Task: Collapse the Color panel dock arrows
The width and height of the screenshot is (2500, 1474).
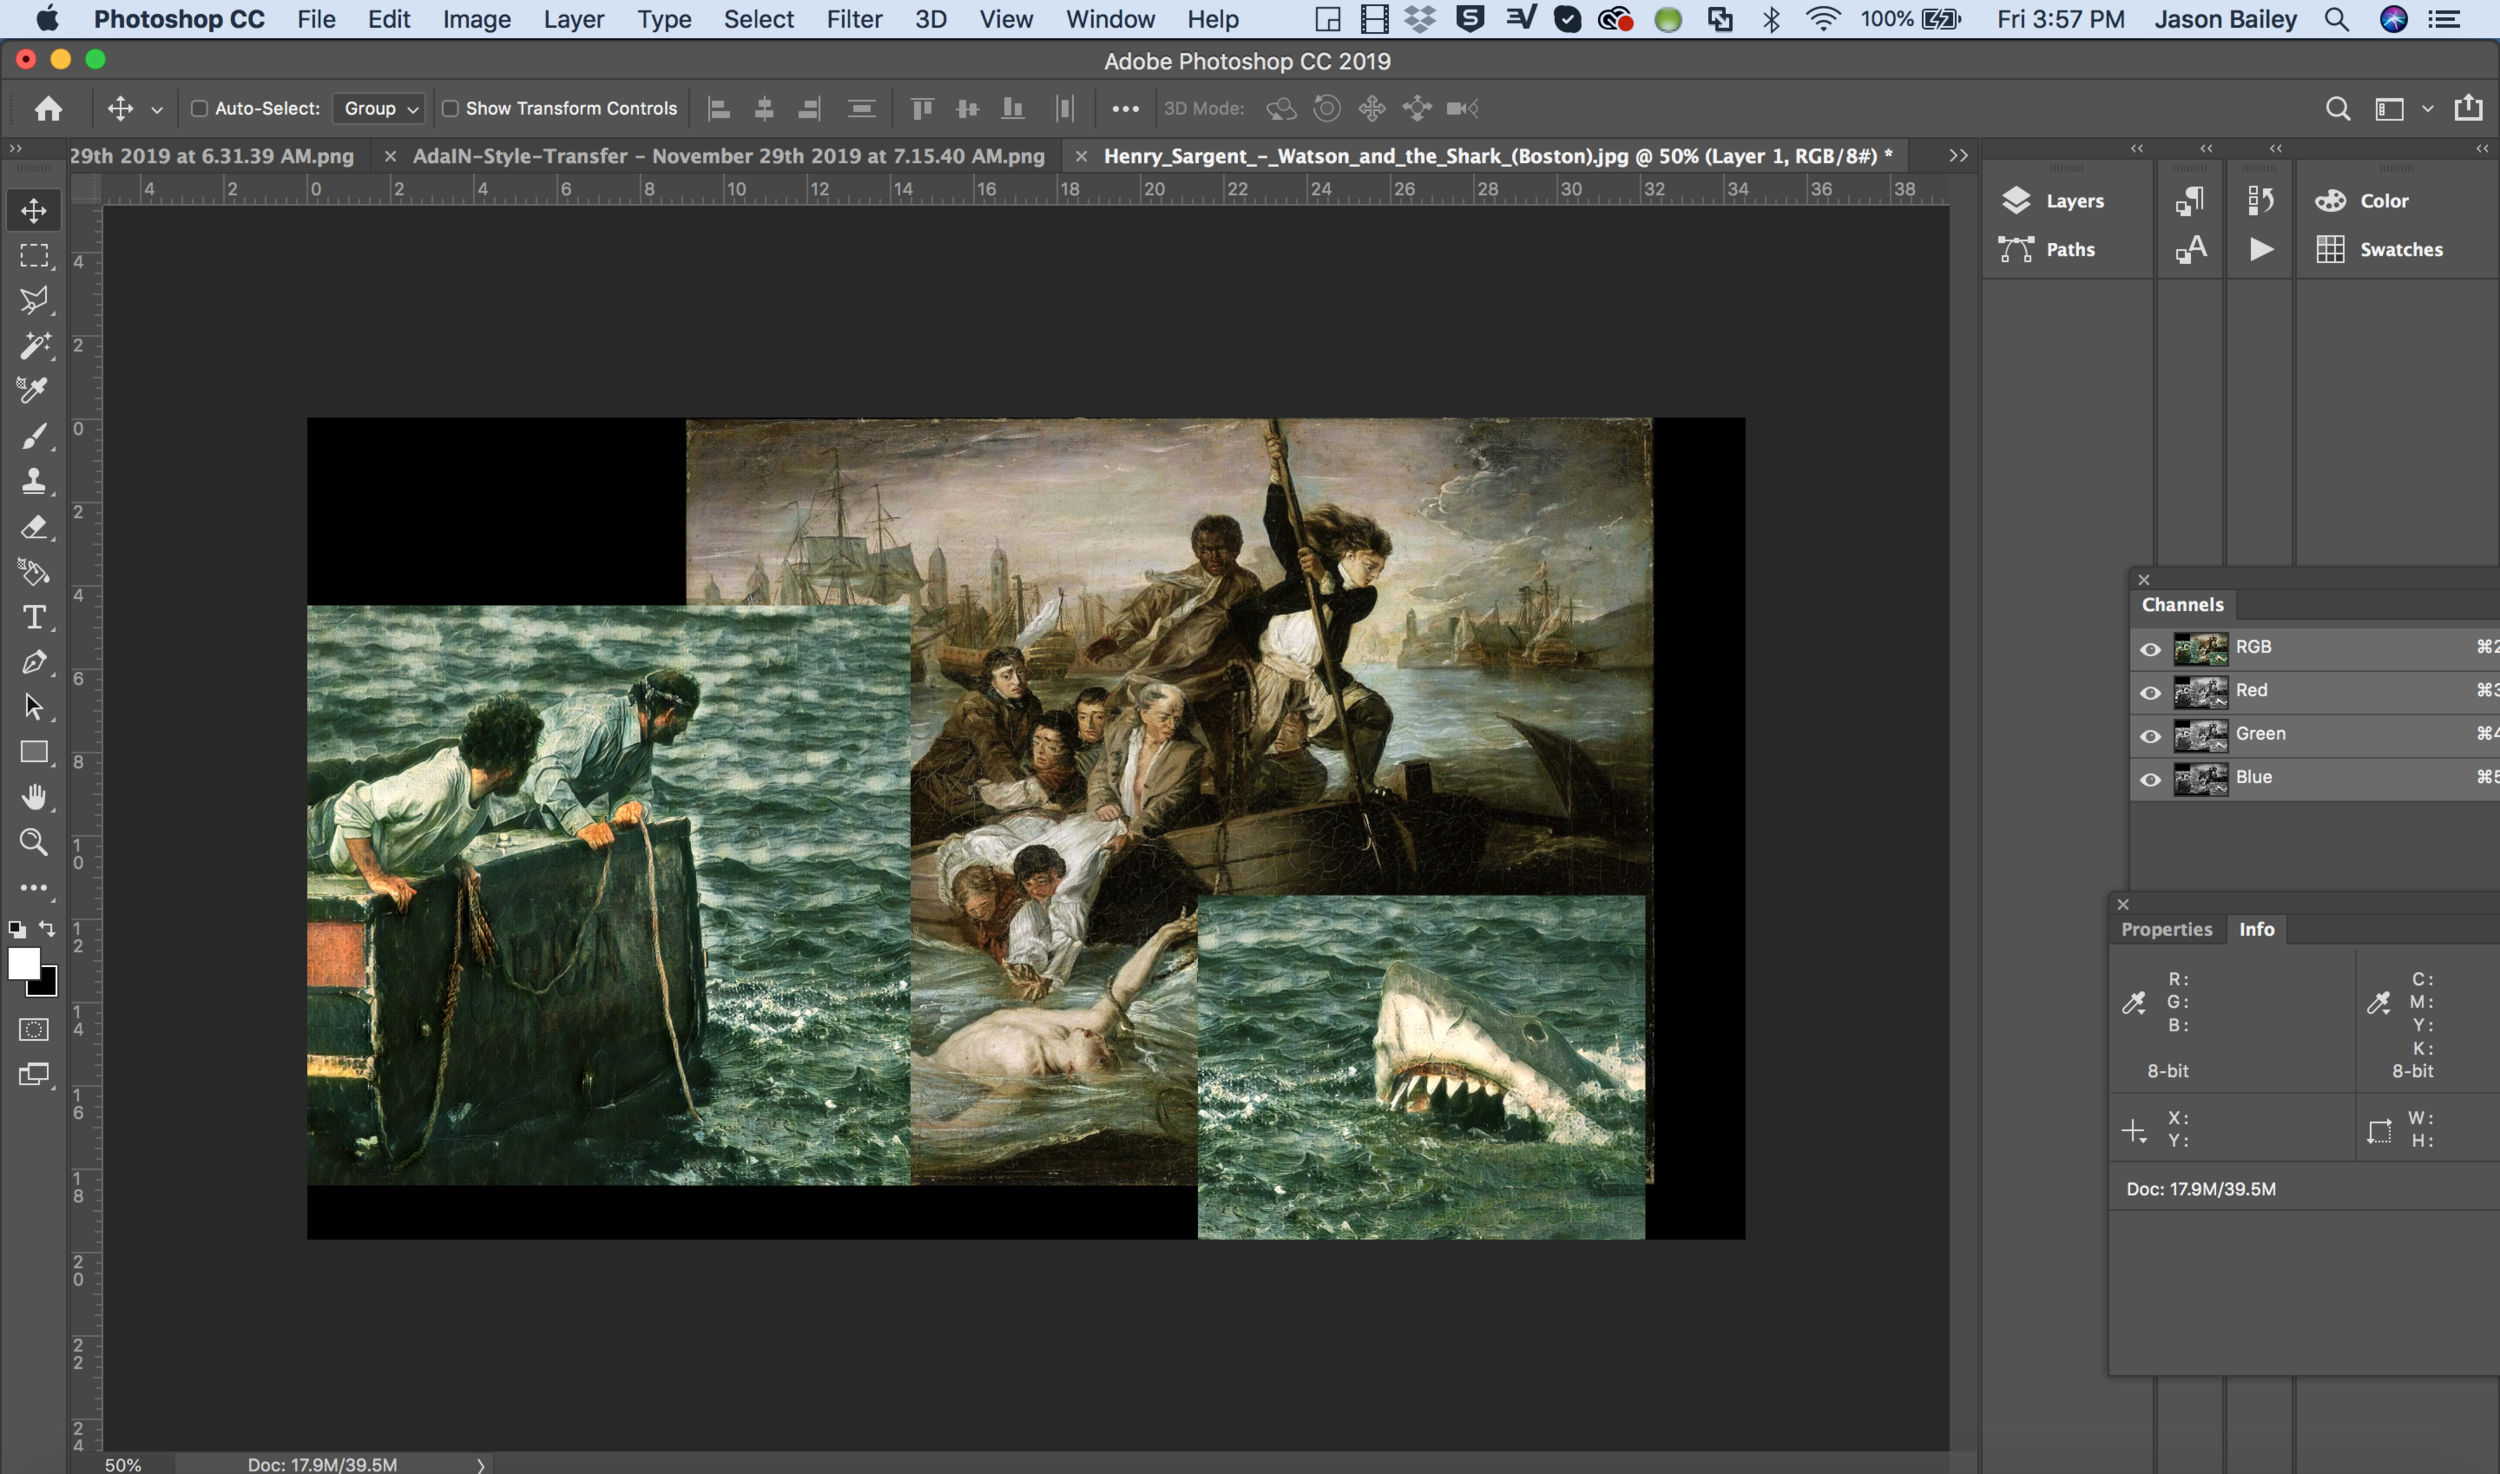Action: (x=2482, y=148)
